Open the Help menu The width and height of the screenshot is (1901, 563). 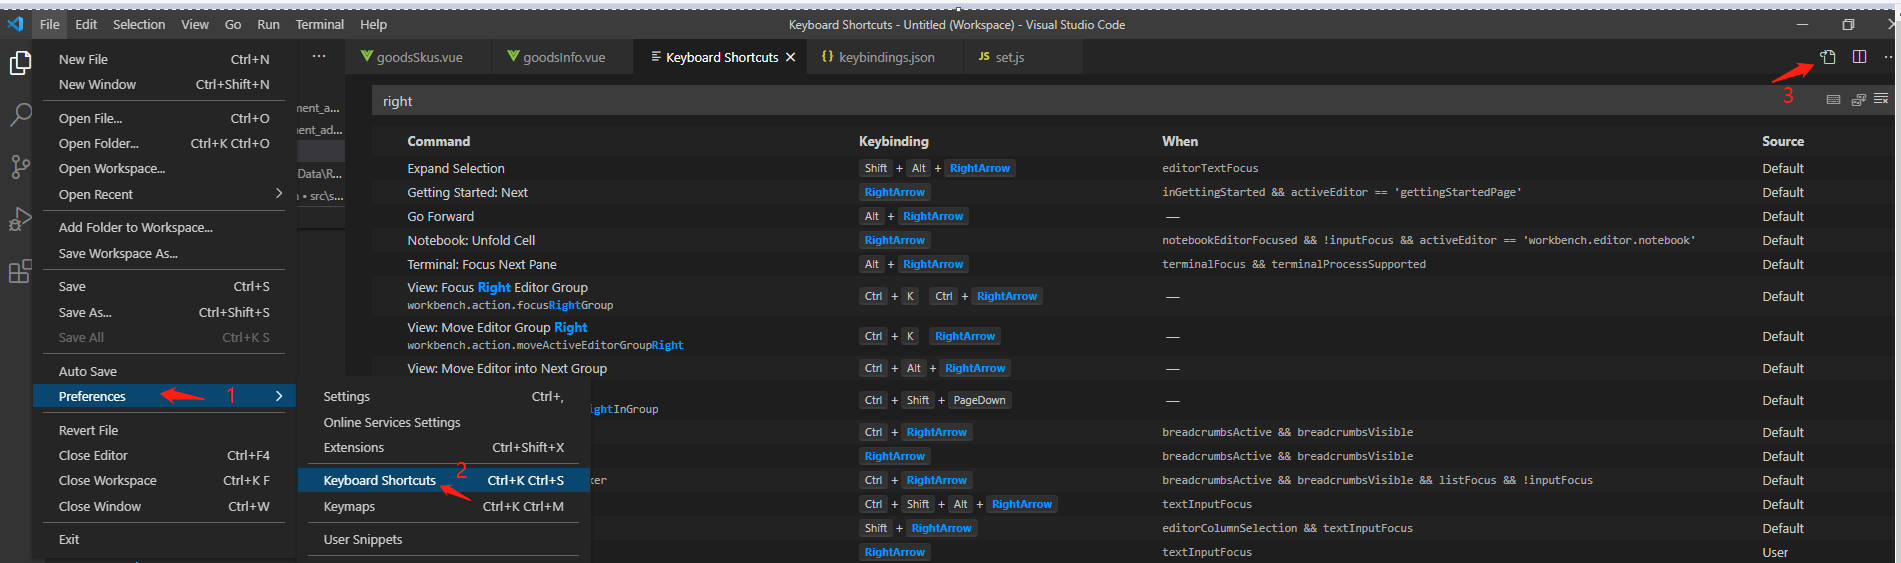pyautogui.click(x=373, y=24)
